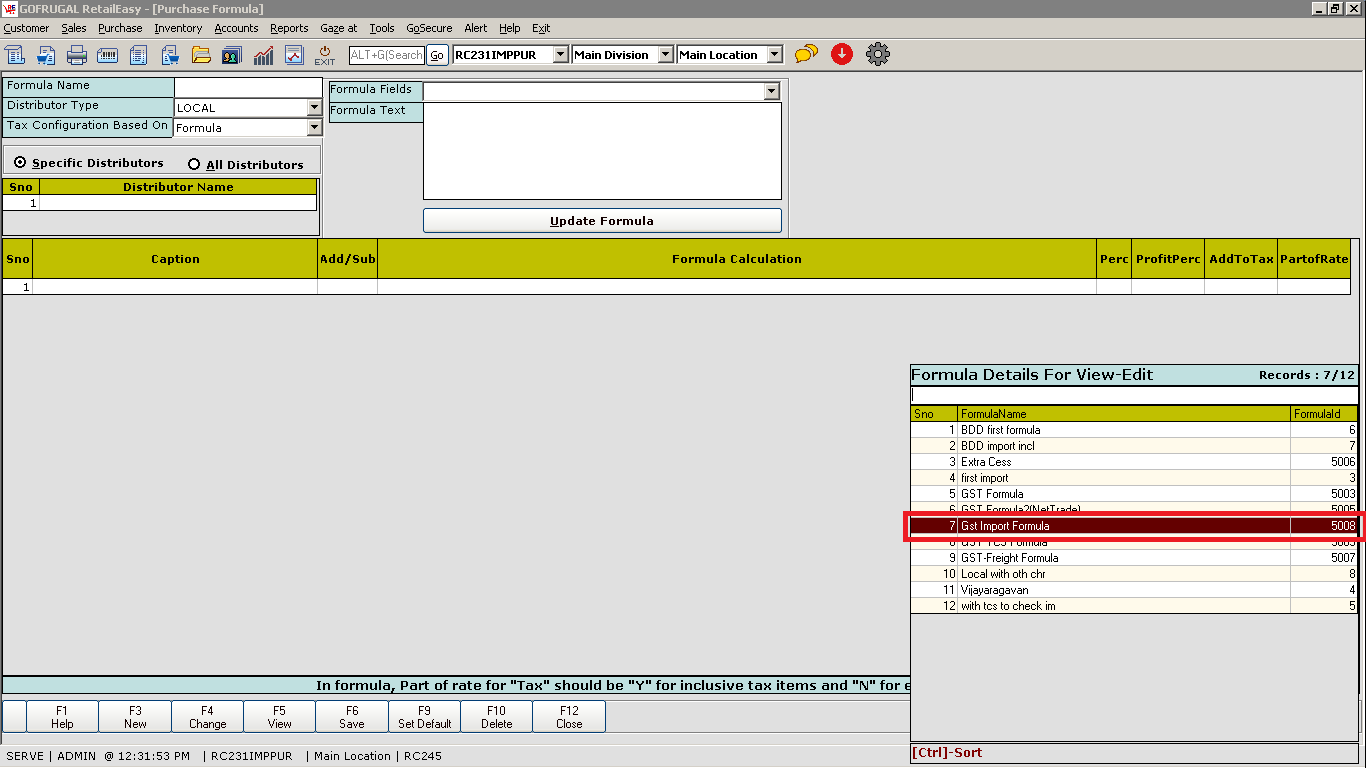Select the 'BDD import incl' row
This screenshot has height=768, width=1366.
(x=1134, y=446)
